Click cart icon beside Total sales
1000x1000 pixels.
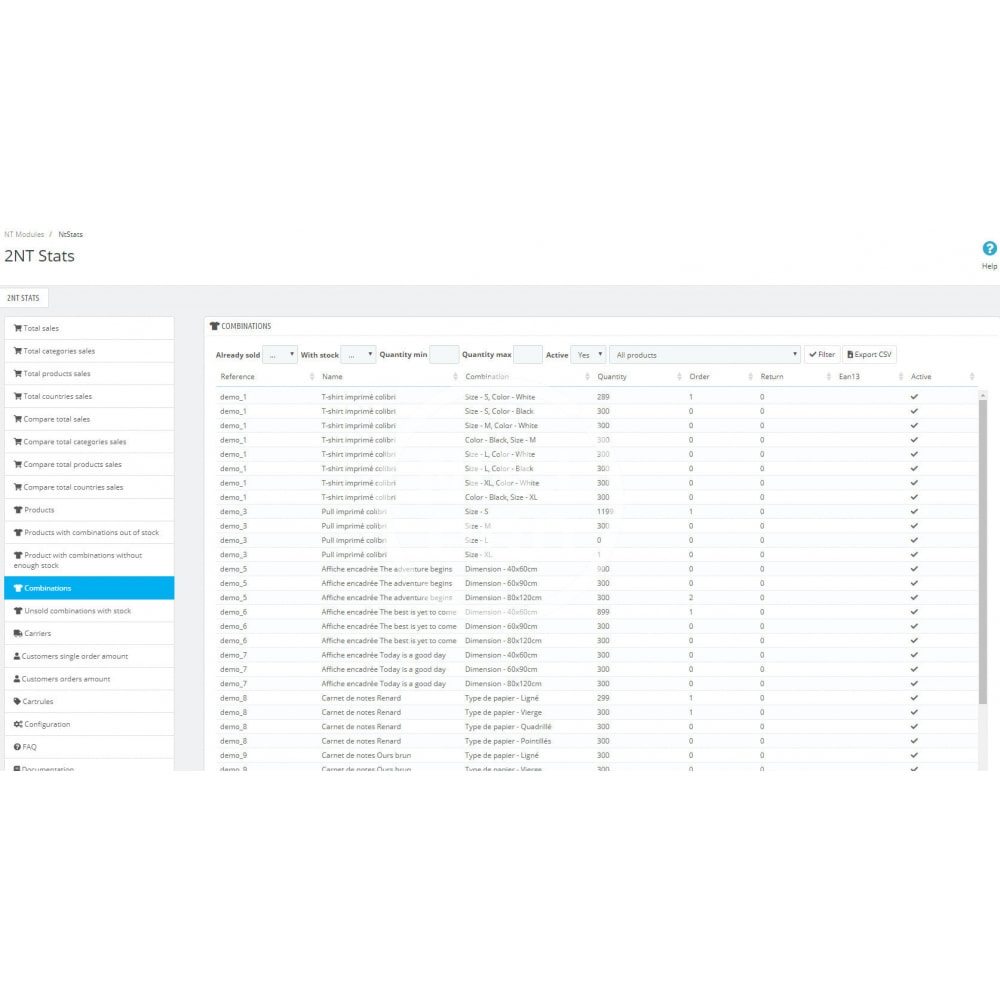tap(18, 328)
